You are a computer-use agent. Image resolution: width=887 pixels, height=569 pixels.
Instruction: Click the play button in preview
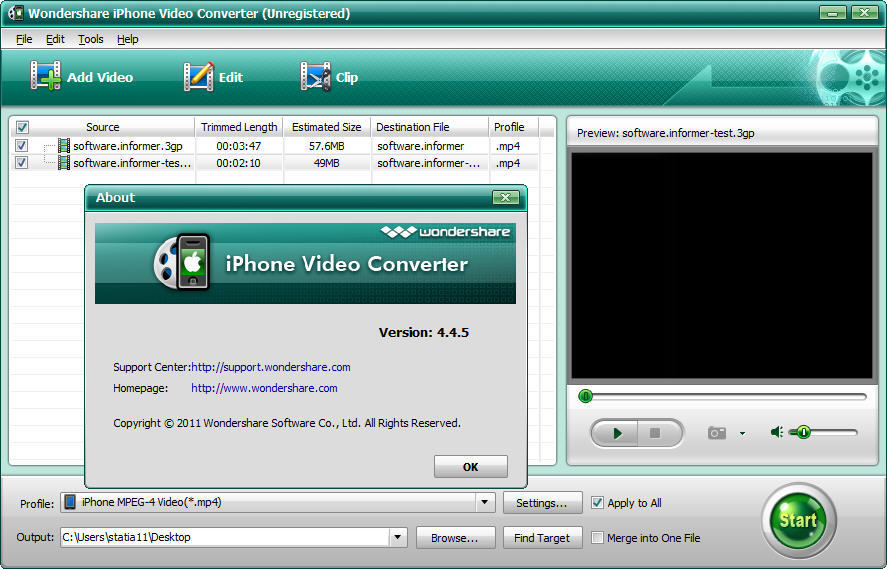coord(615,433)
